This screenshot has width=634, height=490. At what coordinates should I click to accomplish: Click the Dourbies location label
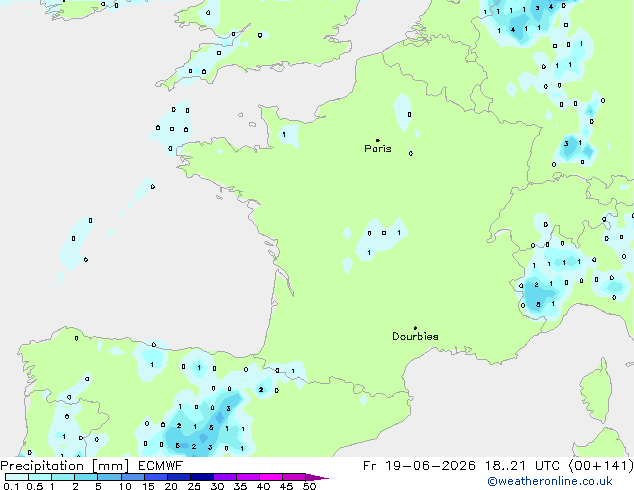(x=415, y=336)
